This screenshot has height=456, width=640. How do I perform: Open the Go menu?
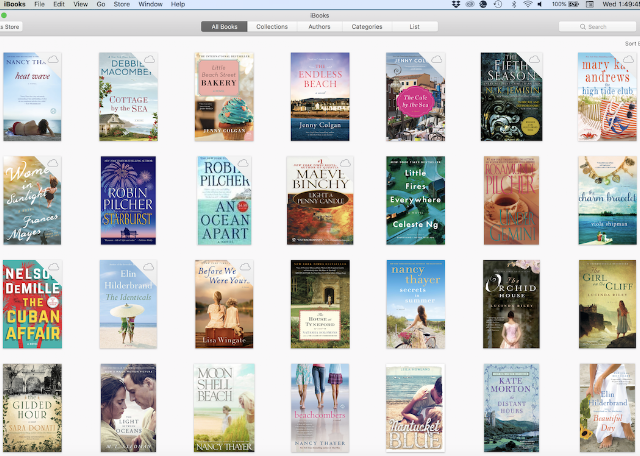101,4
